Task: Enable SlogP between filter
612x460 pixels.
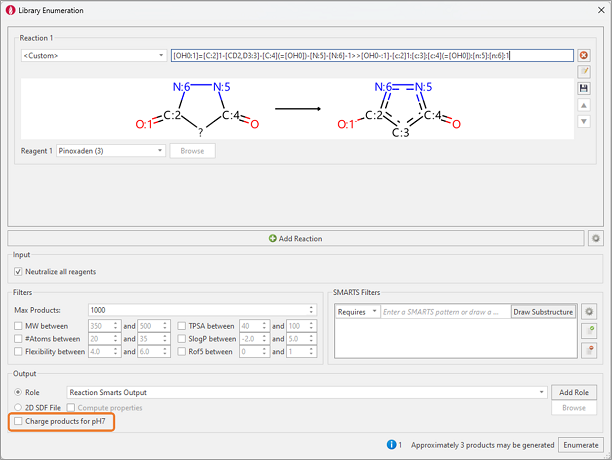Action: click(x=181, y=339)
